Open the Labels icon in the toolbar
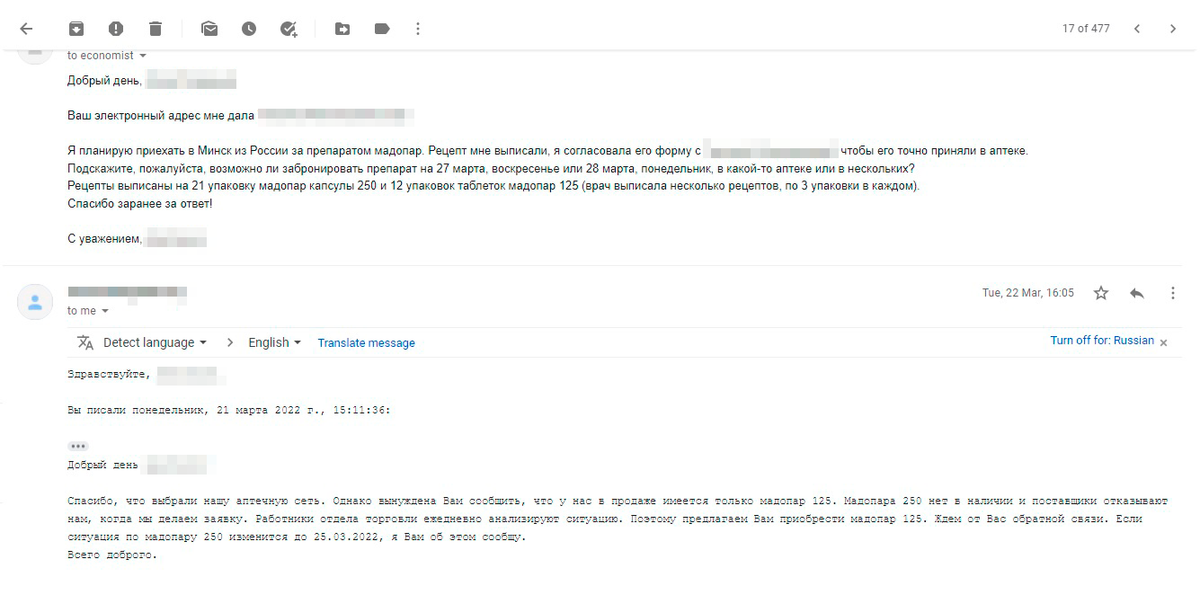This screenshot has height=603, width=1200. [x=382, y=29]
